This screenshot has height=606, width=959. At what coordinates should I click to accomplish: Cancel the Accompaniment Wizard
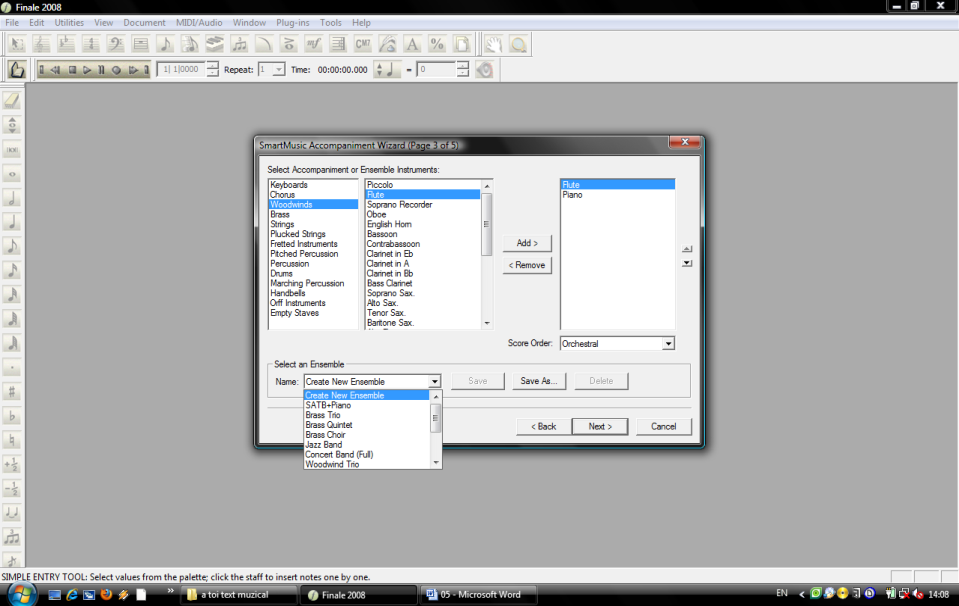pyautogui.click(x=664, y=427)
